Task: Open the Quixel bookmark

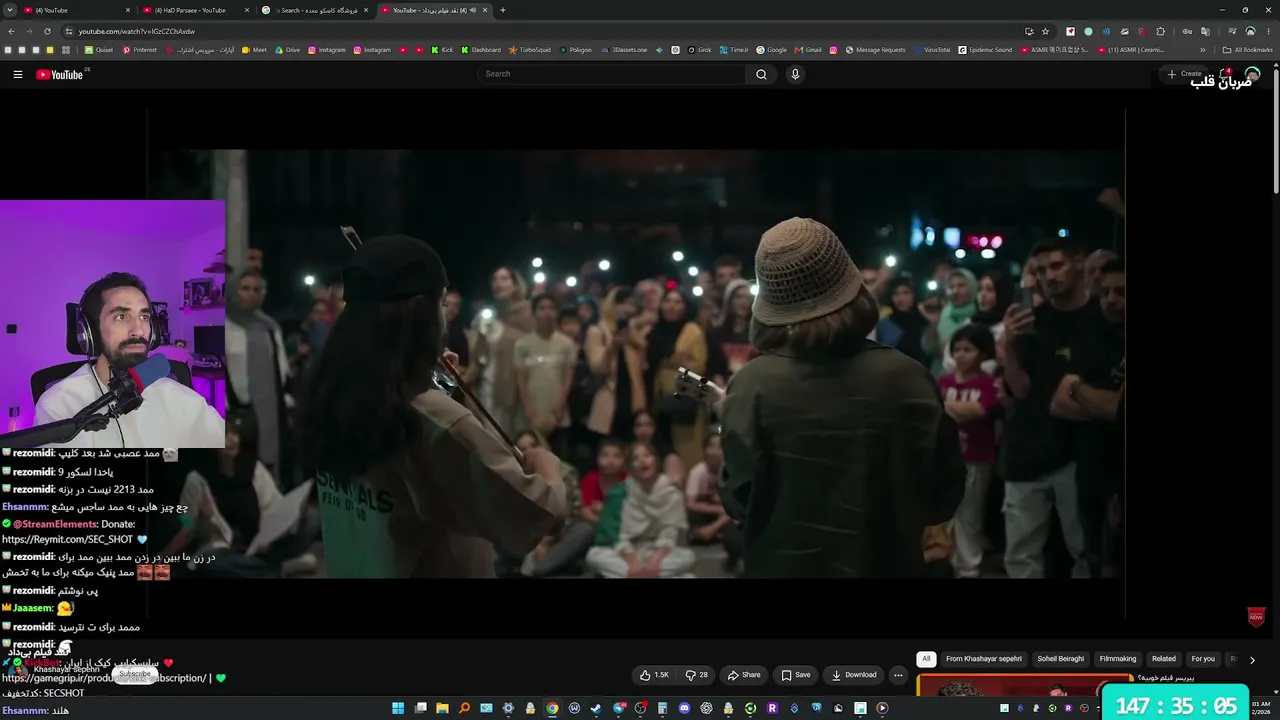Action: coord(99,50)
